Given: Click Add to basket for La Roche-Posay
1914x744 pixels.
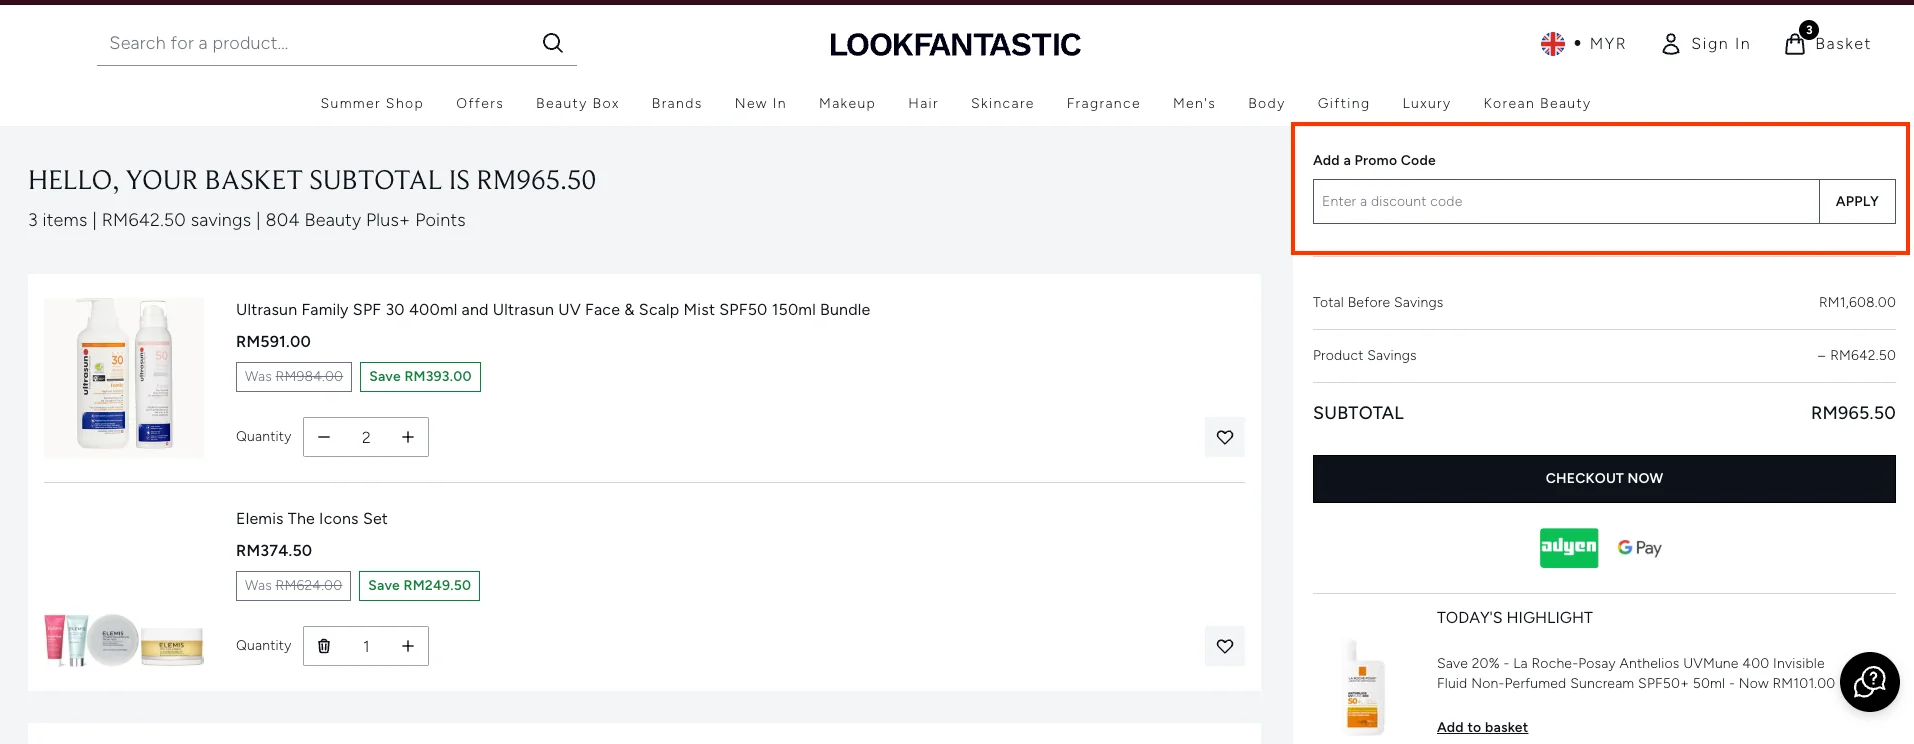Looking at the screenshot, I should pos(1482,727).
